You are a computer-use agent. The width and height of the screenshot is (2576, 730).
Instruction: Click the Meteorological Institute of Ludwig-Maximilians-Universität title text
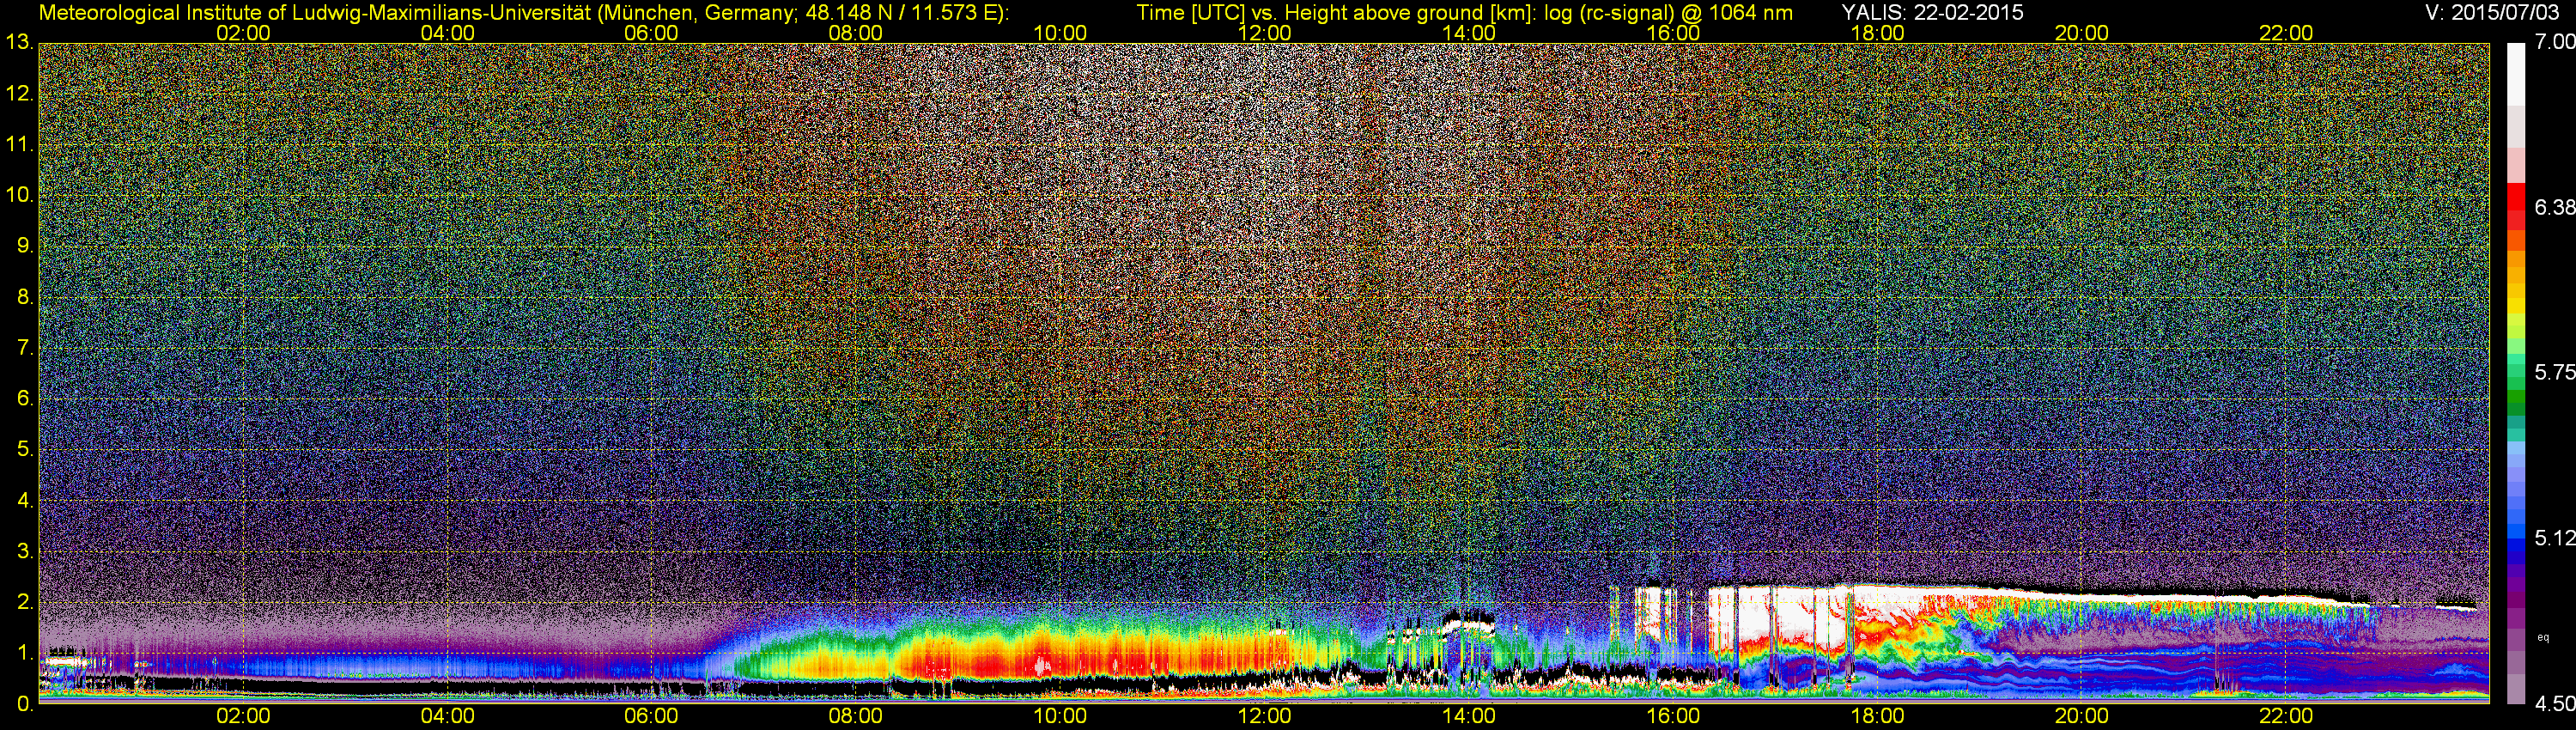(x=523, y=13)
